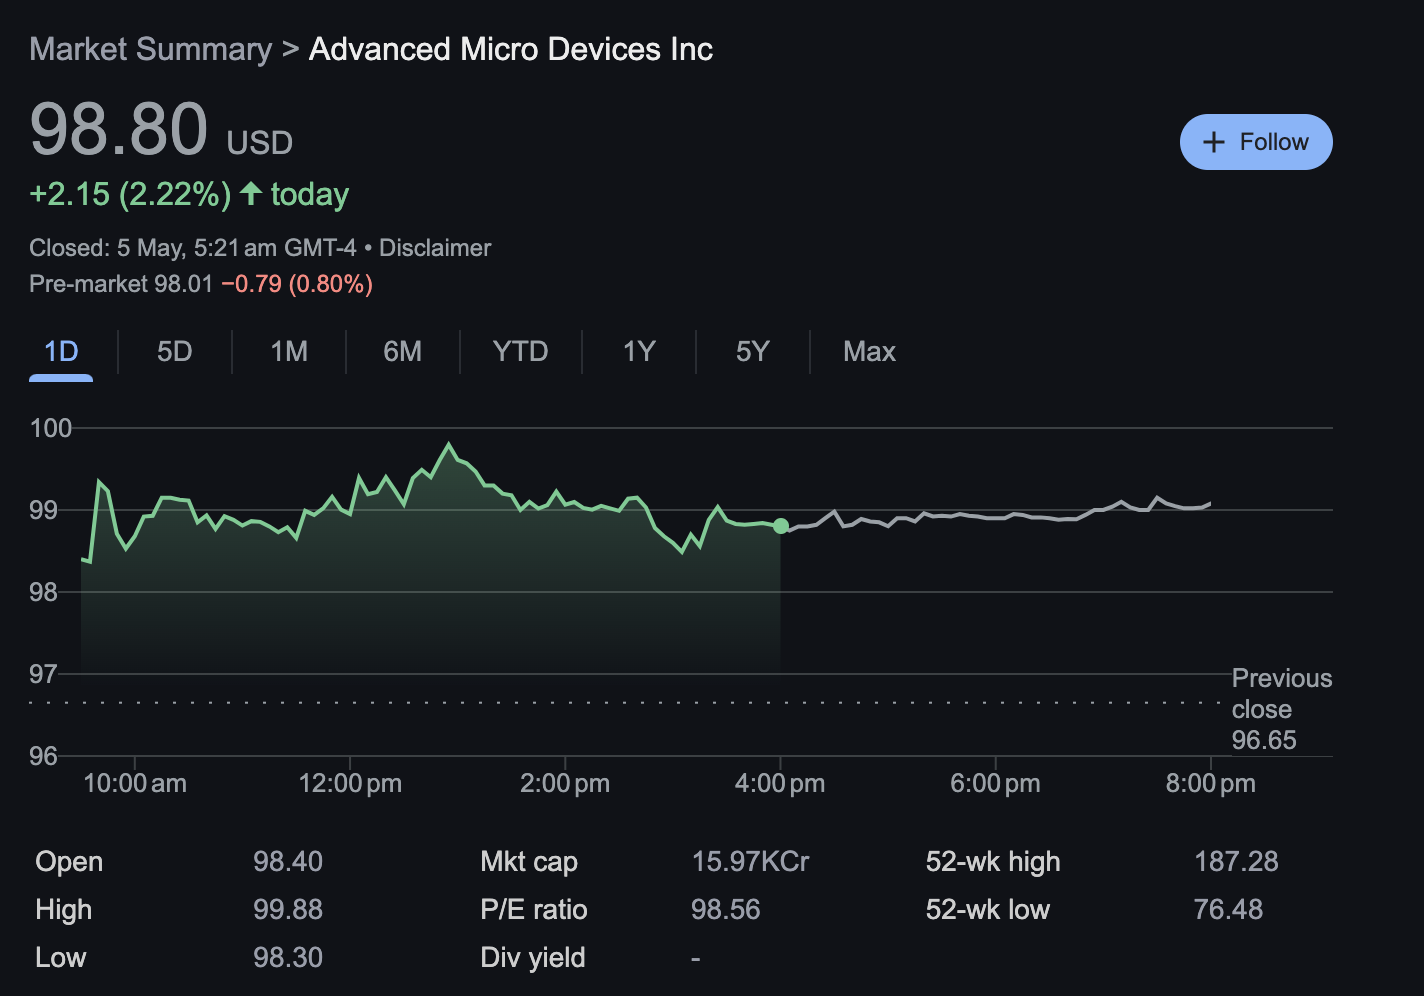Click the Follow button
The width and height of the screenshot is (1424, 996).
1256,142
